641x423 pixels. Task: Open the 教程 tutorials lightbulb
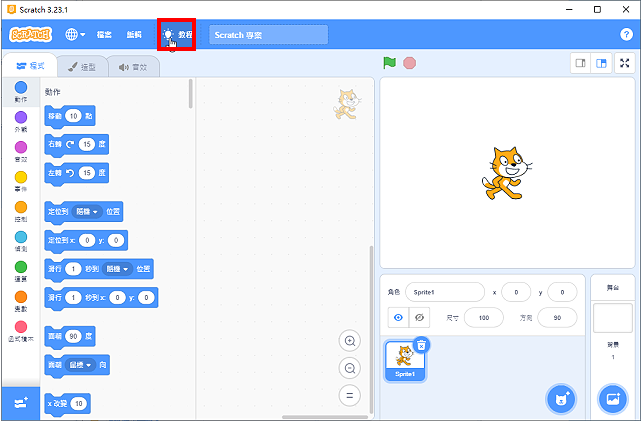(x=177, y=35)
